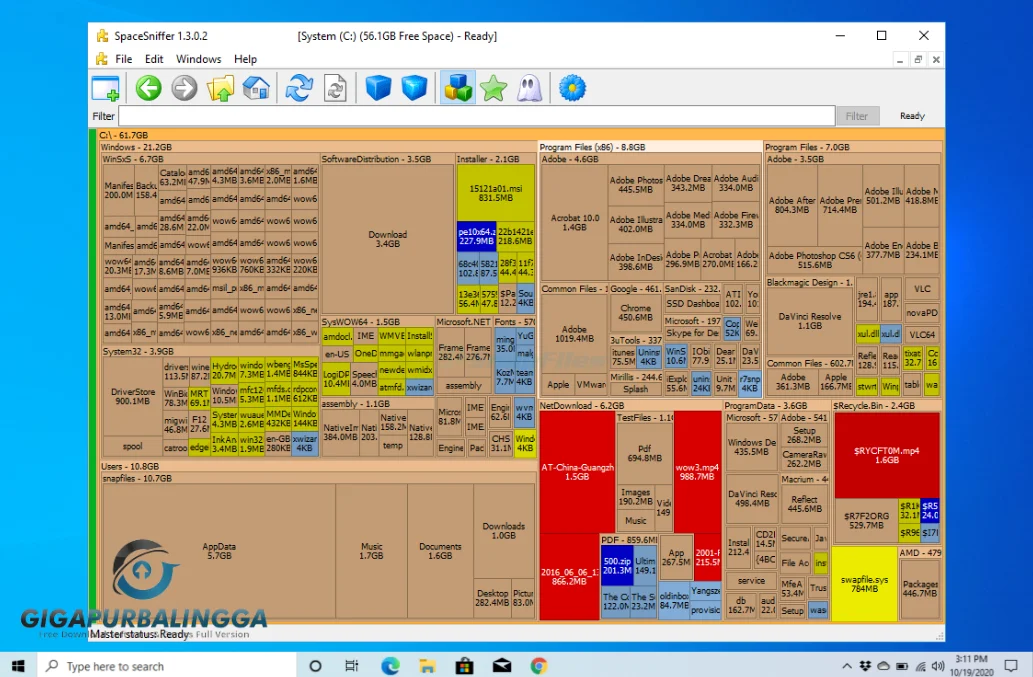Click the Music 1.7GB block
Screen dimensions: 1033x677
coord(371,551)
